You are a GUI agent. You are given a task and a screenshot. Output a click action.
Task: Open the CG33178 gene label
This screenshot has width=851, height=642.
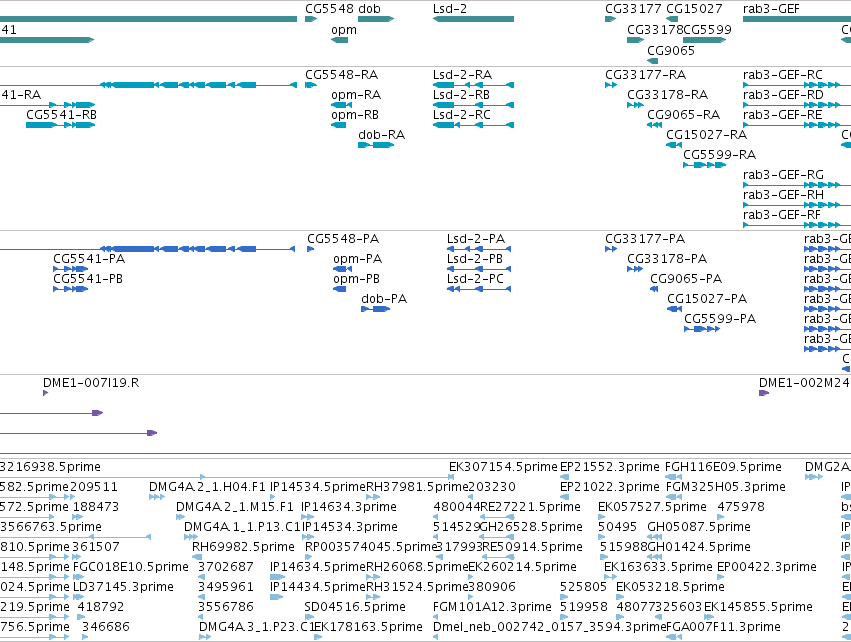coord(655,30)
